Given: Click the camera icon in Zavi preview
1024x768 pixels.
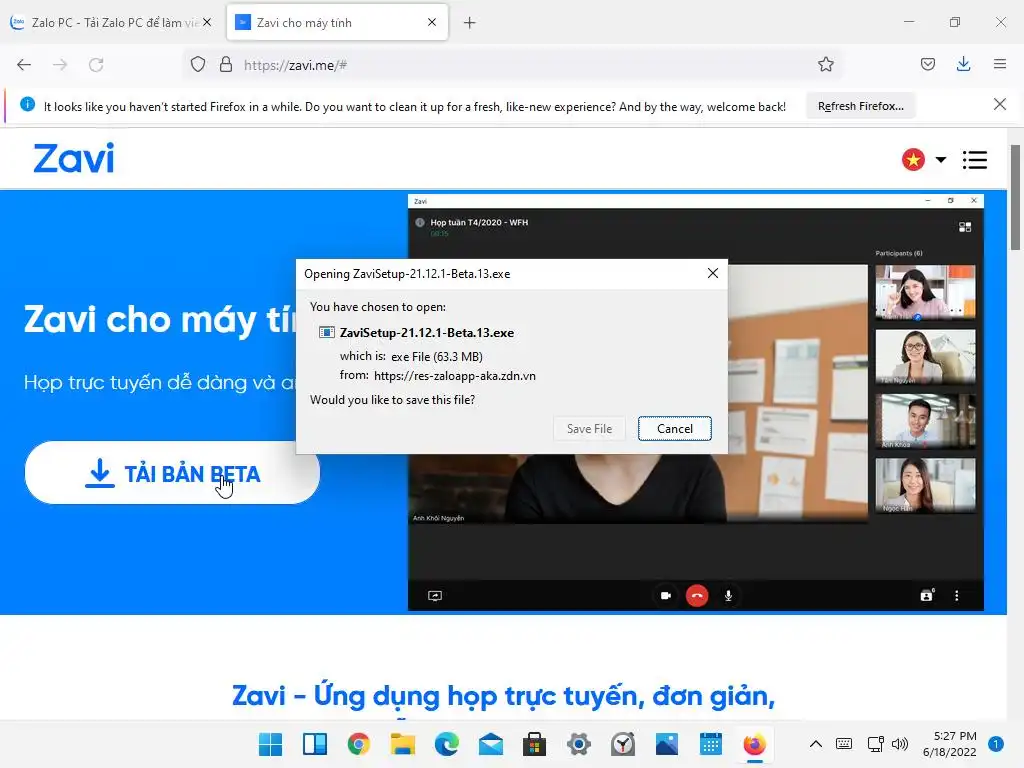Looking at the screenshot, I should point(666,596).
